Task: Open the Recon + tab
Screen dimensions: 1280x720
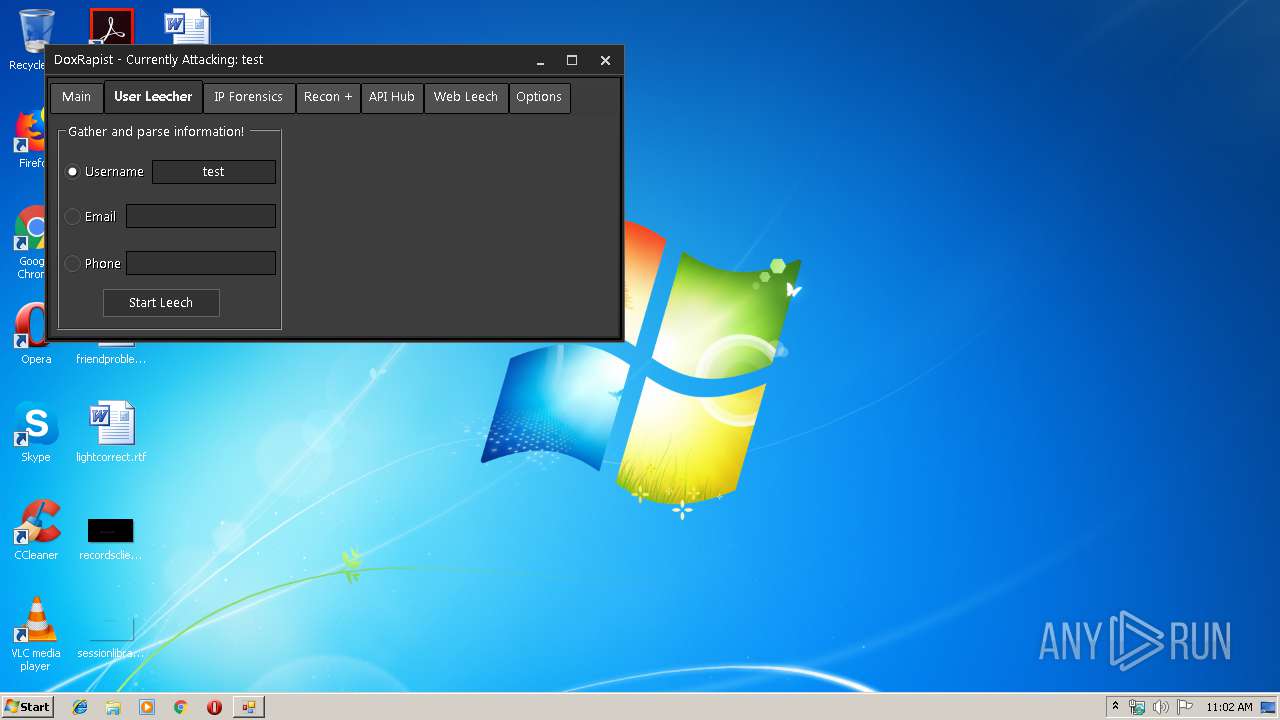Action: click(328, 97)
